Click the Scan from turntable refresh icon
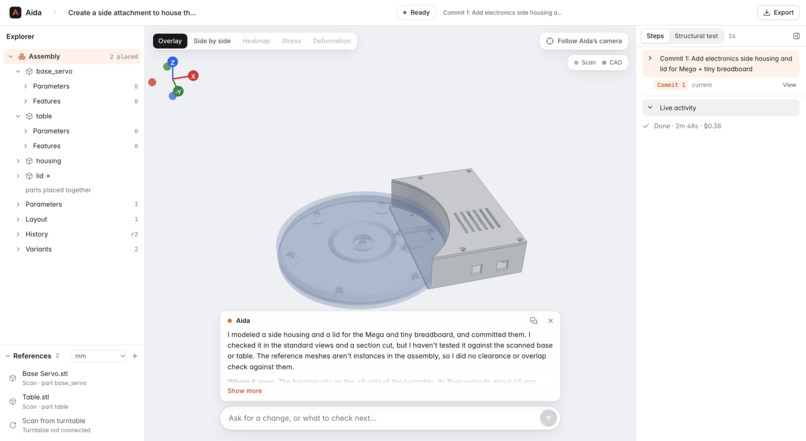806x441 pixels. (x=12, y=425)
